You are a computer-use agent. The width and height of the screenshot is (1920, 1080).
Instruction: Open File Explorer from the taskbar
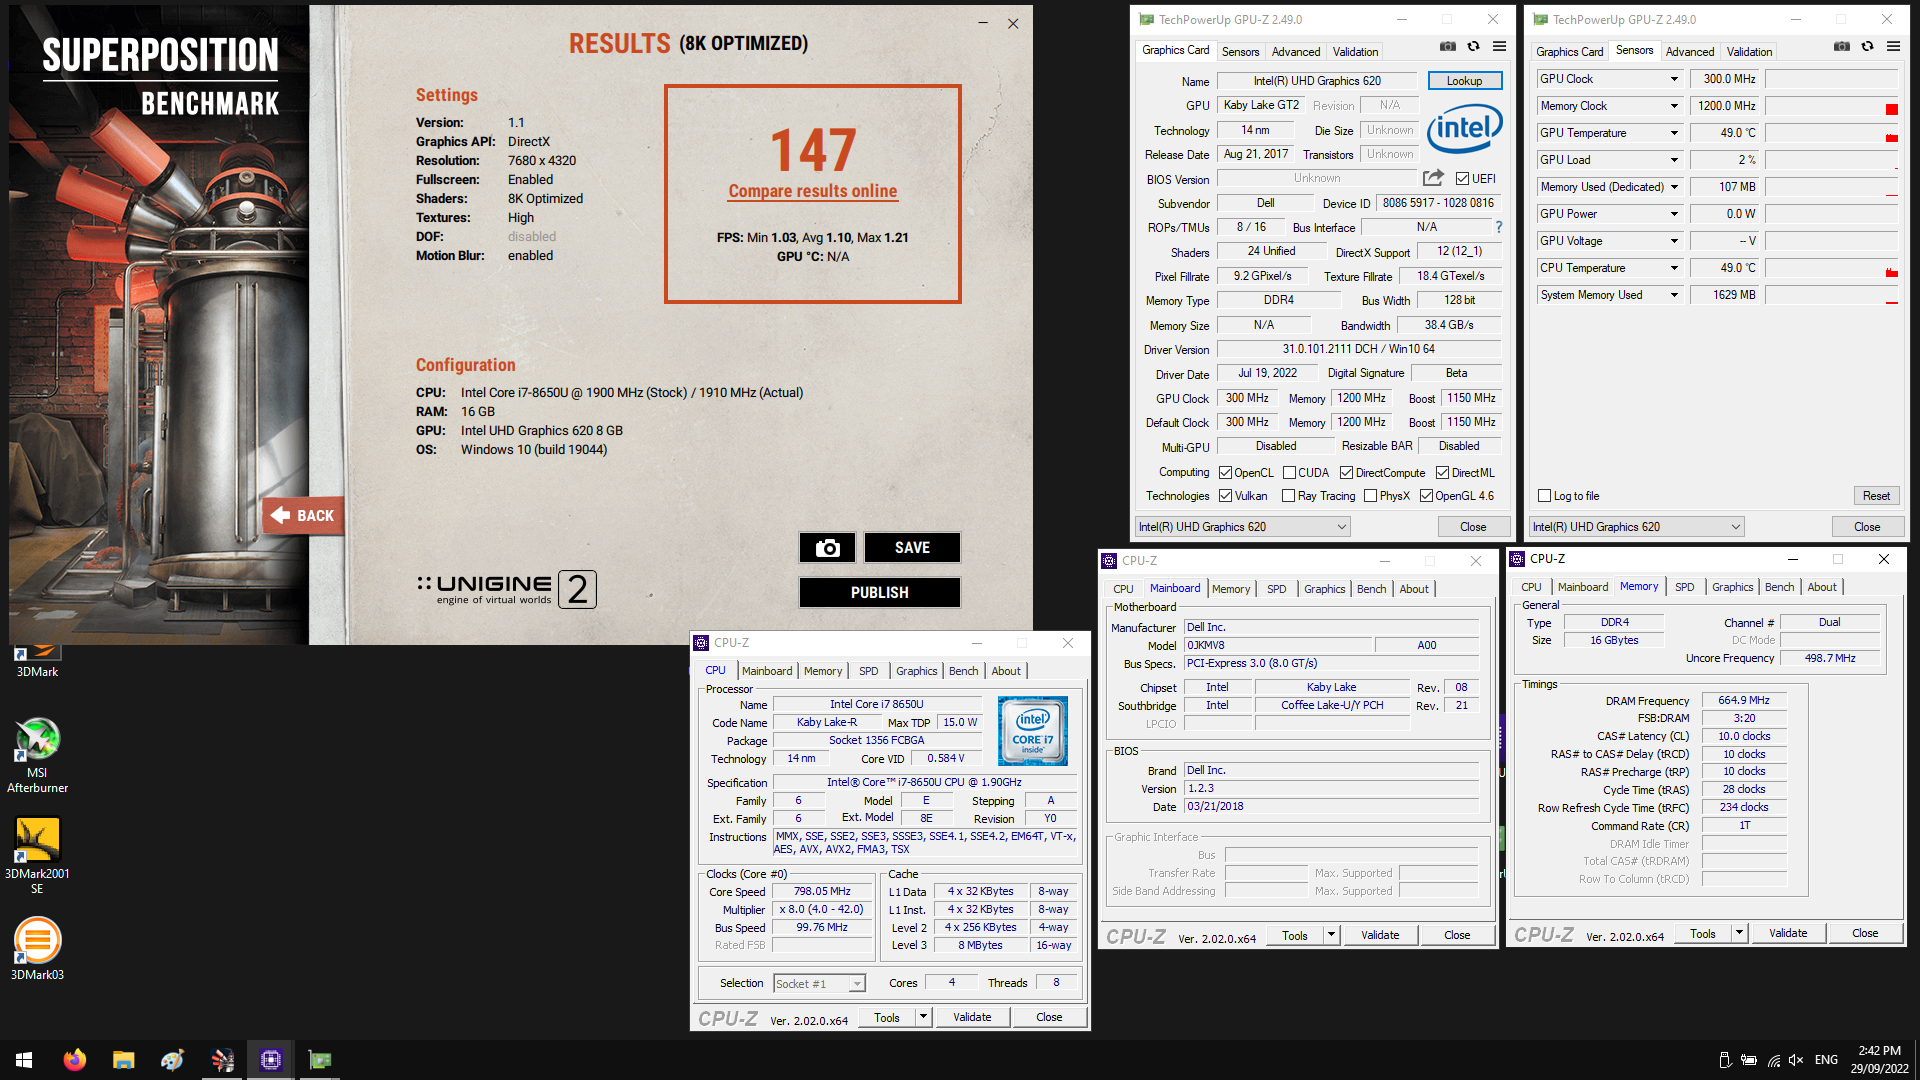click(x=123, y=1060)
